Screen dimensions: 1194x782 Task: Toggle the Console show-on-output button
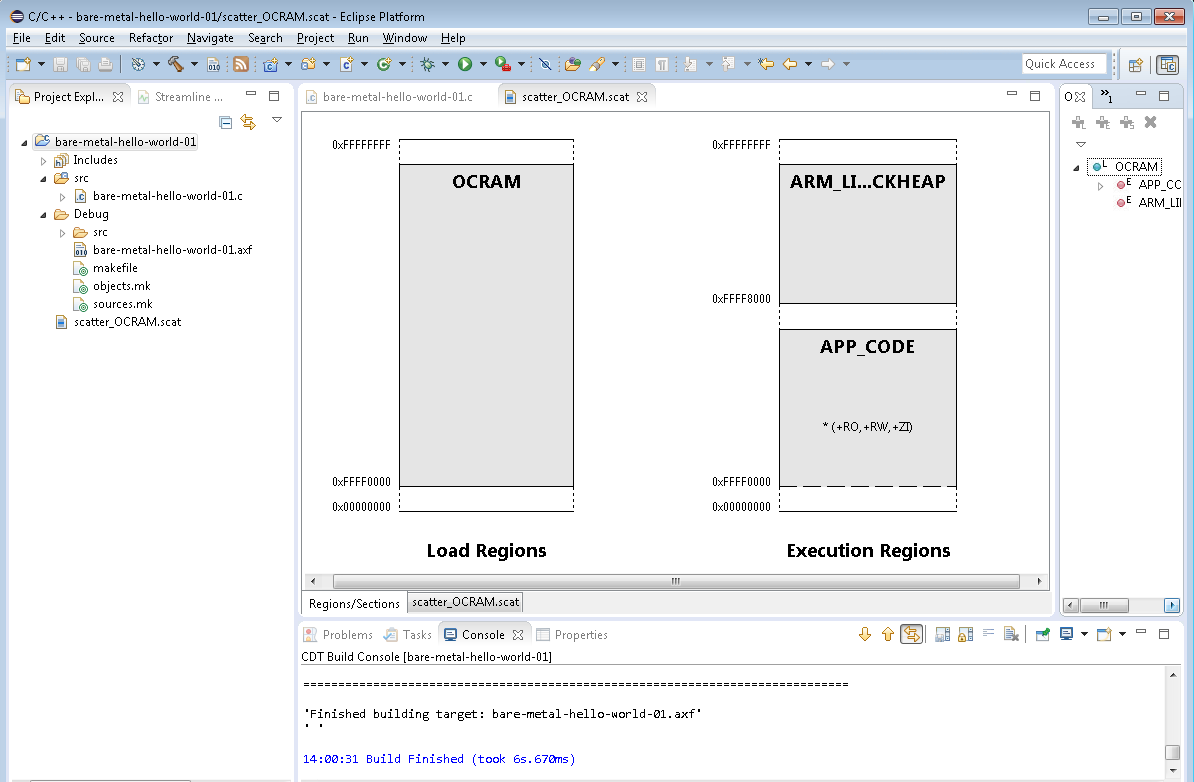tap(911, 634)
